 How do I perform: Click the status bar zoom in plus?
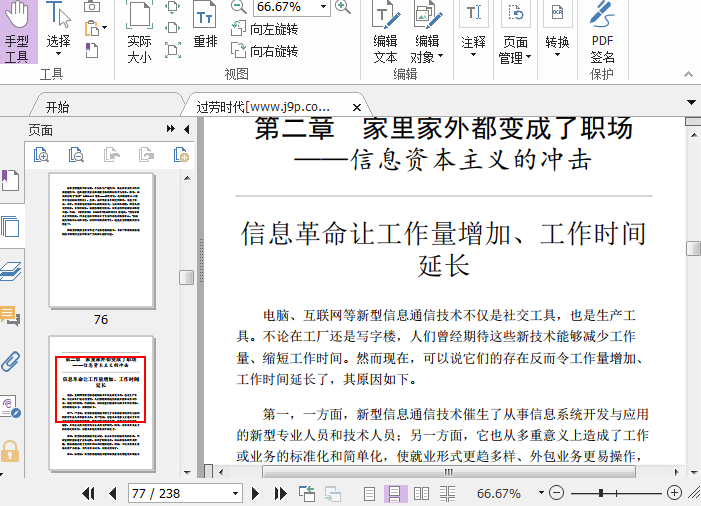674,493
